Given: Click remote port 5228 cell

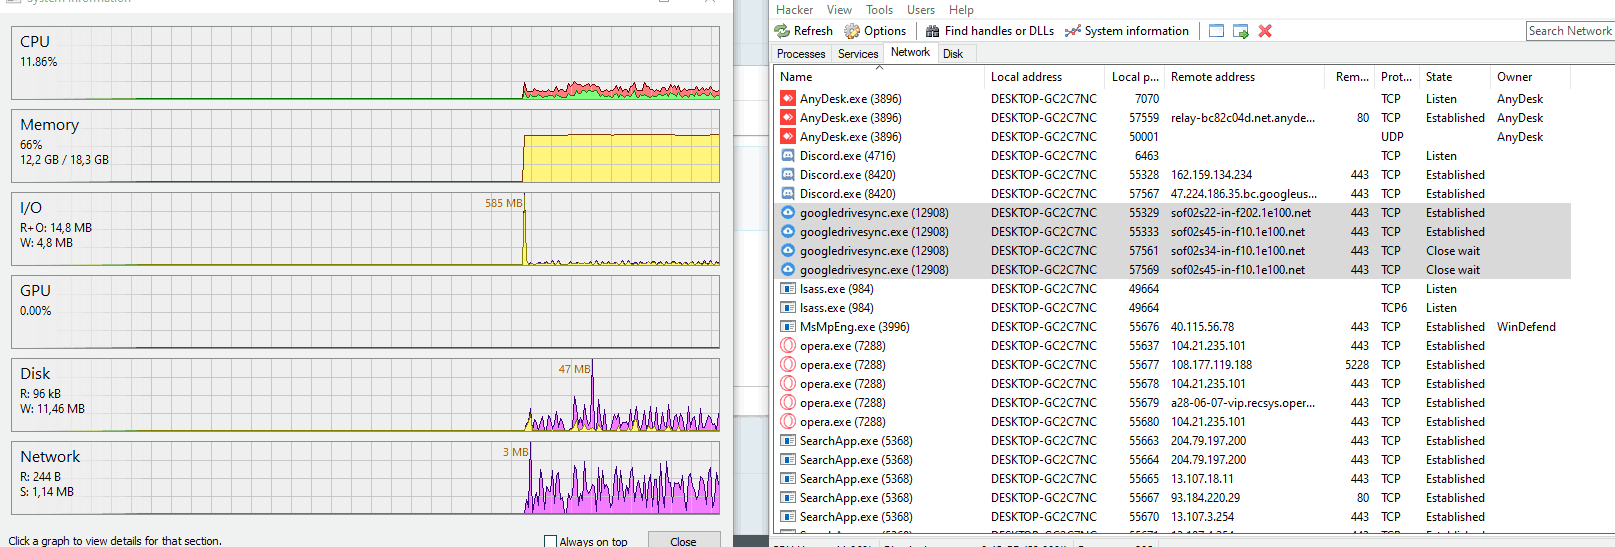Looking at the screenshot, I should [1357, 365].
